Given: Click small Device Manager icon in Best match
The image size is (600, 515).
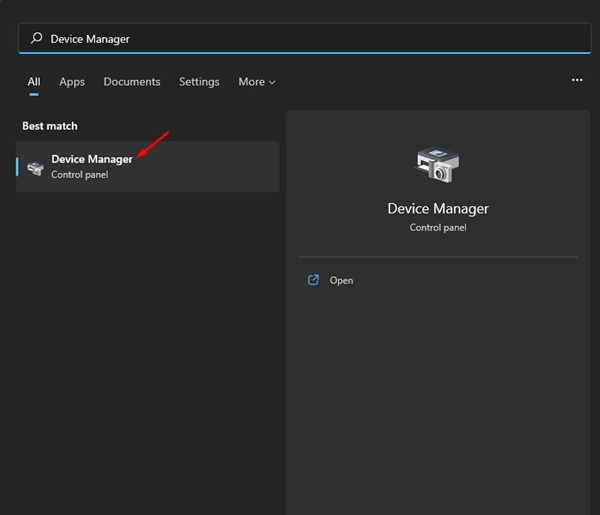Looking at the screenshot, I should [36, 167].
